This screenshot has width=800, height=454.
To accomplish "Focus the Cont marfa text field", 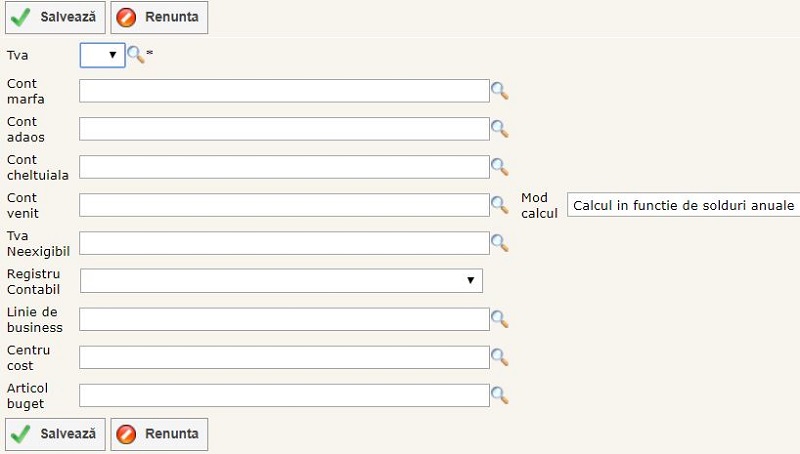I will click(284, 91).
